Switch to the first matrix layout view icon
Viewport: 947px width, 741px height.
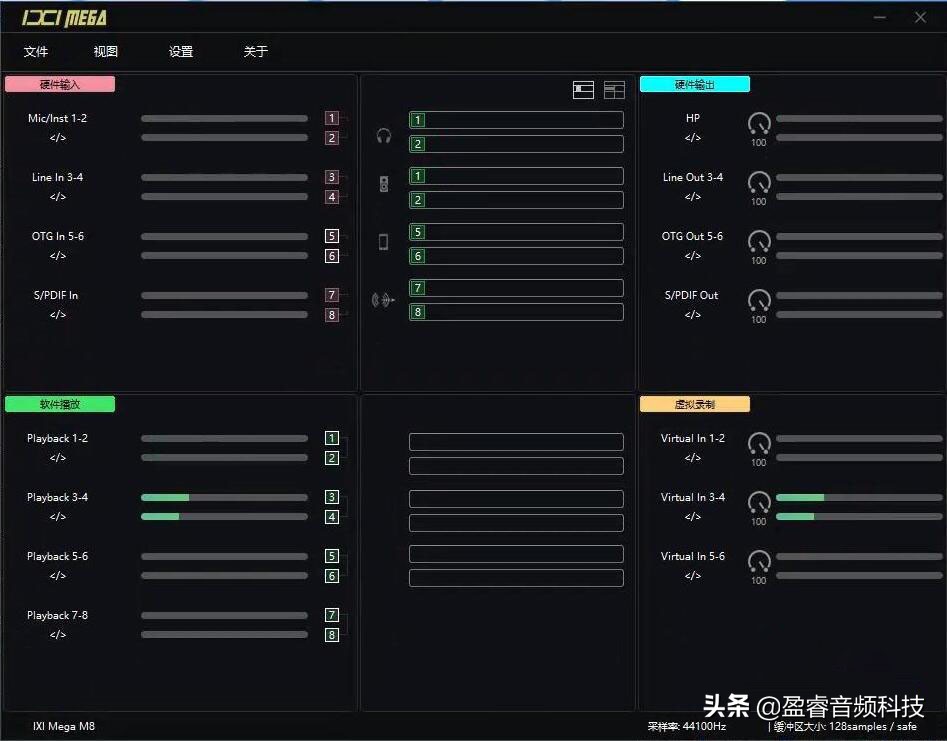[583, 89]
